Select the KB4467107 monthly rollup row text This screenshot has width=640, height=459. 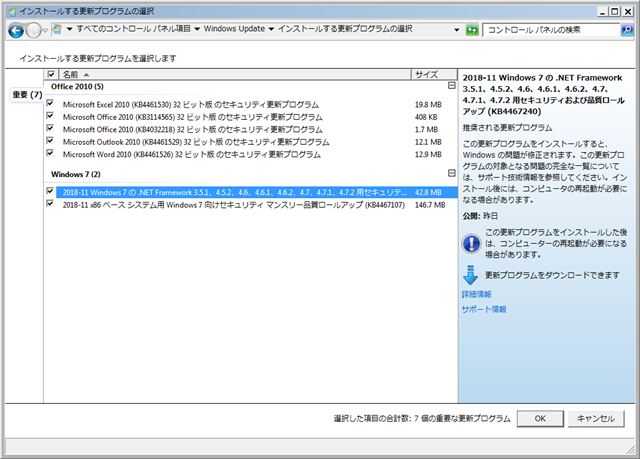pyautogui.click(x=233, y=205)
